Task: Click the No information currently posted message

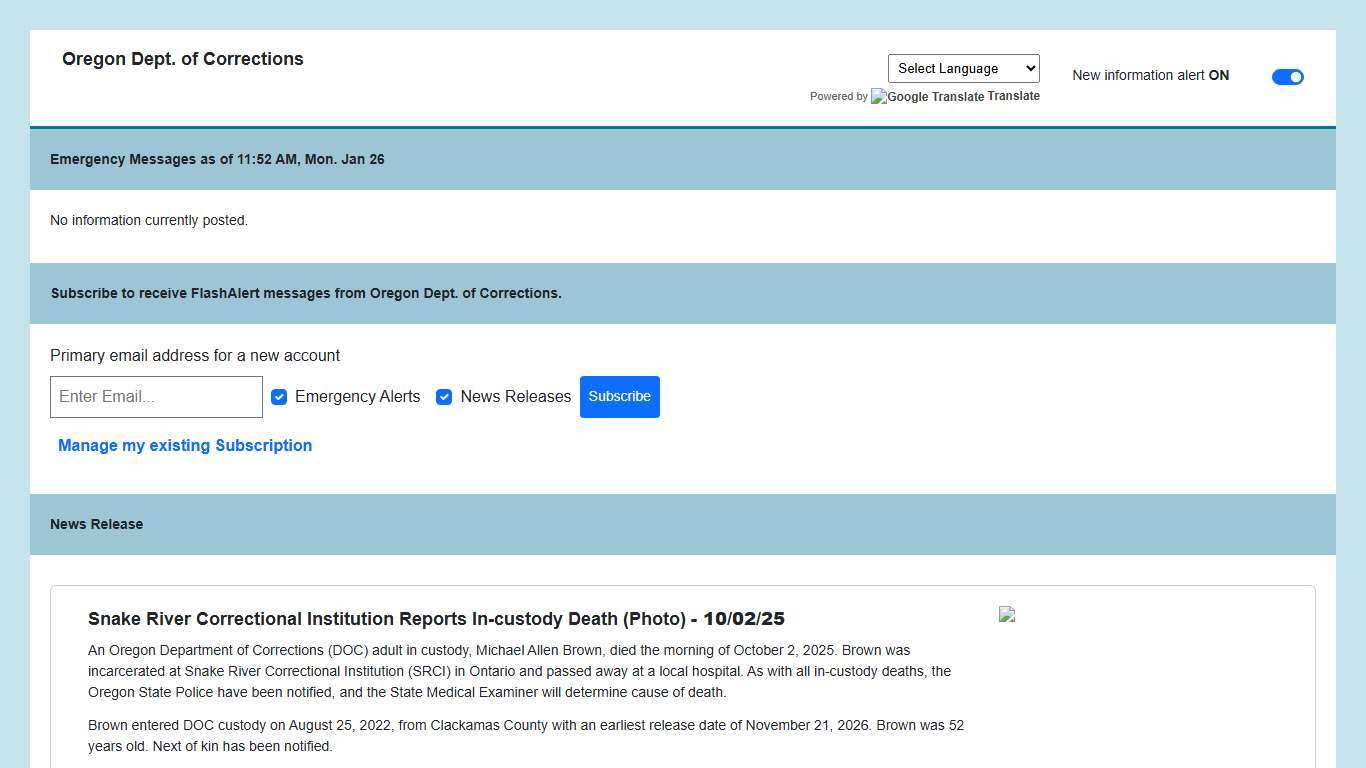Action: click(x=149, y=220)
